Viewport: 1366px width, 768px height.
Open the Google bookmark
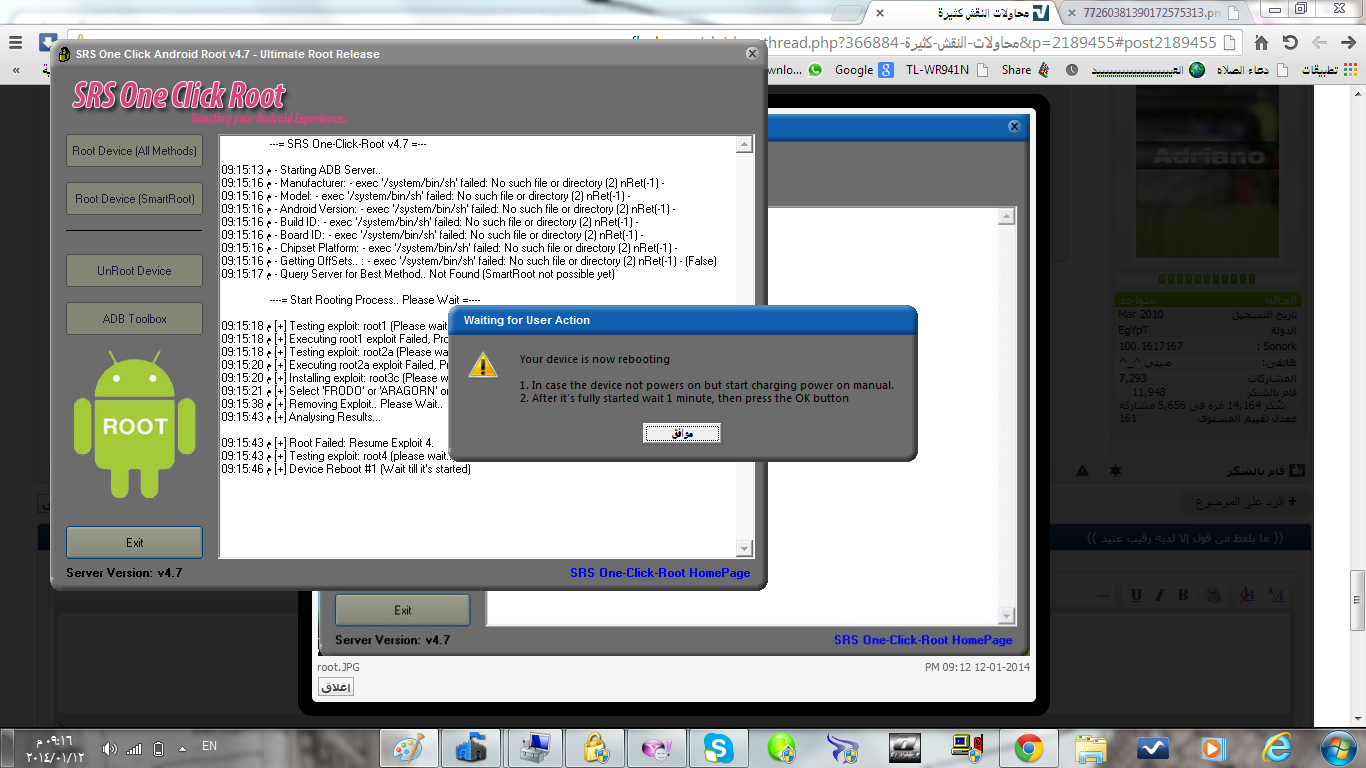[863, 70]
